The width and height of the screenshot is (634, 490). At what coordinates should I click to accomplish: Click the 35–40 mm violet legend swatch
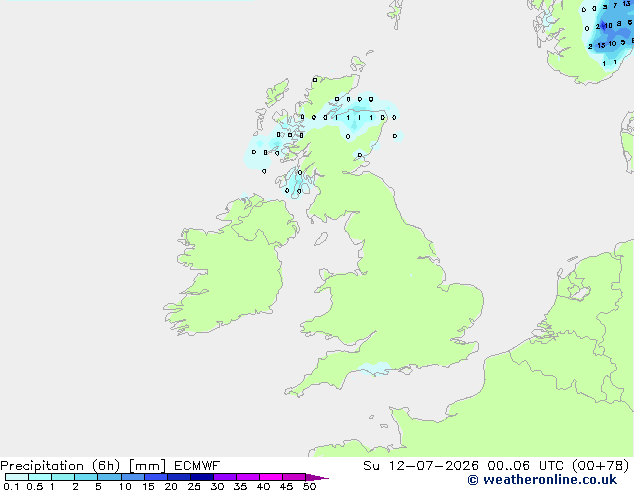[x=248, y=477]
